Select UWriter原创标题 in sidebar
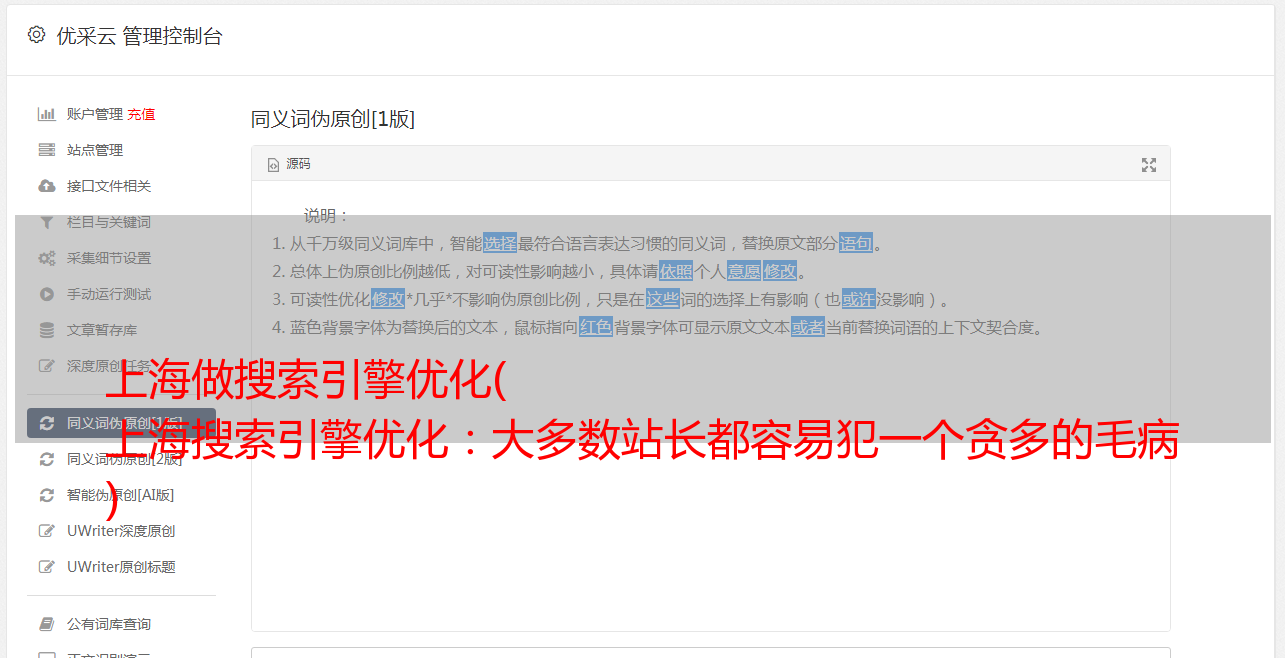The image size is (1285, 658). pos(121,567)
